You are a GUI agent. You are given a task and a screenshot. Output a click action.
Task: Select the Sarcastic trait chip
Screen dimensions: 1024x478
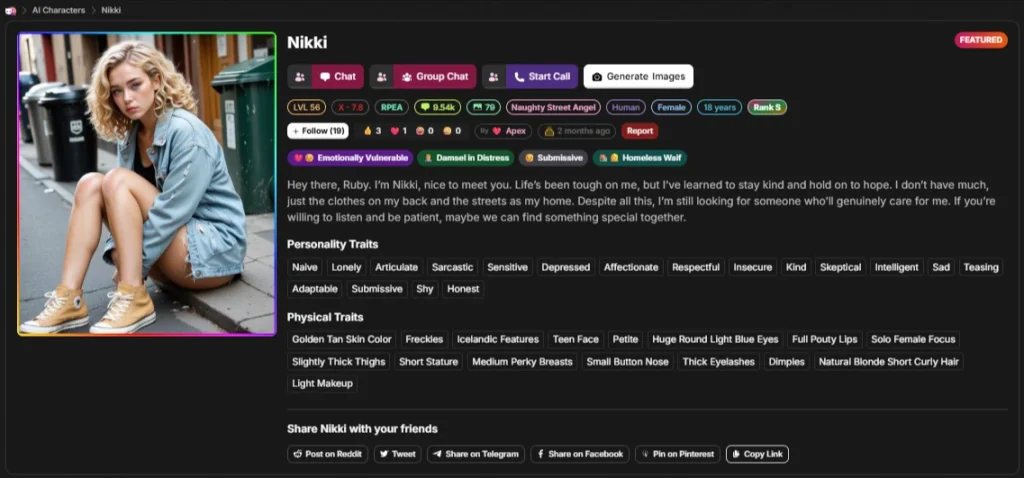[453, 267]
